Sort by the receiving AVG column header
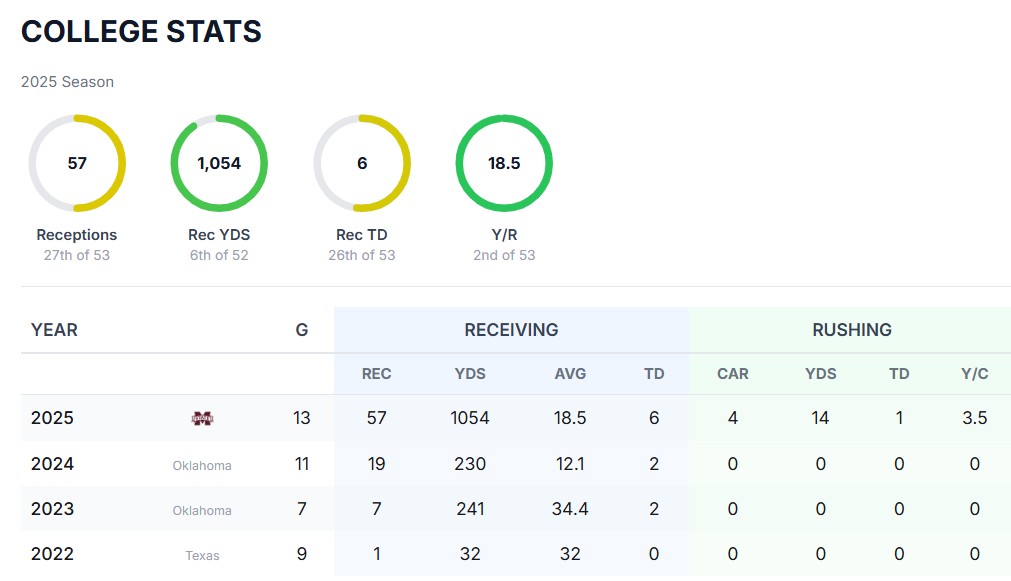 pyautogui.click(x=570, y=374)
